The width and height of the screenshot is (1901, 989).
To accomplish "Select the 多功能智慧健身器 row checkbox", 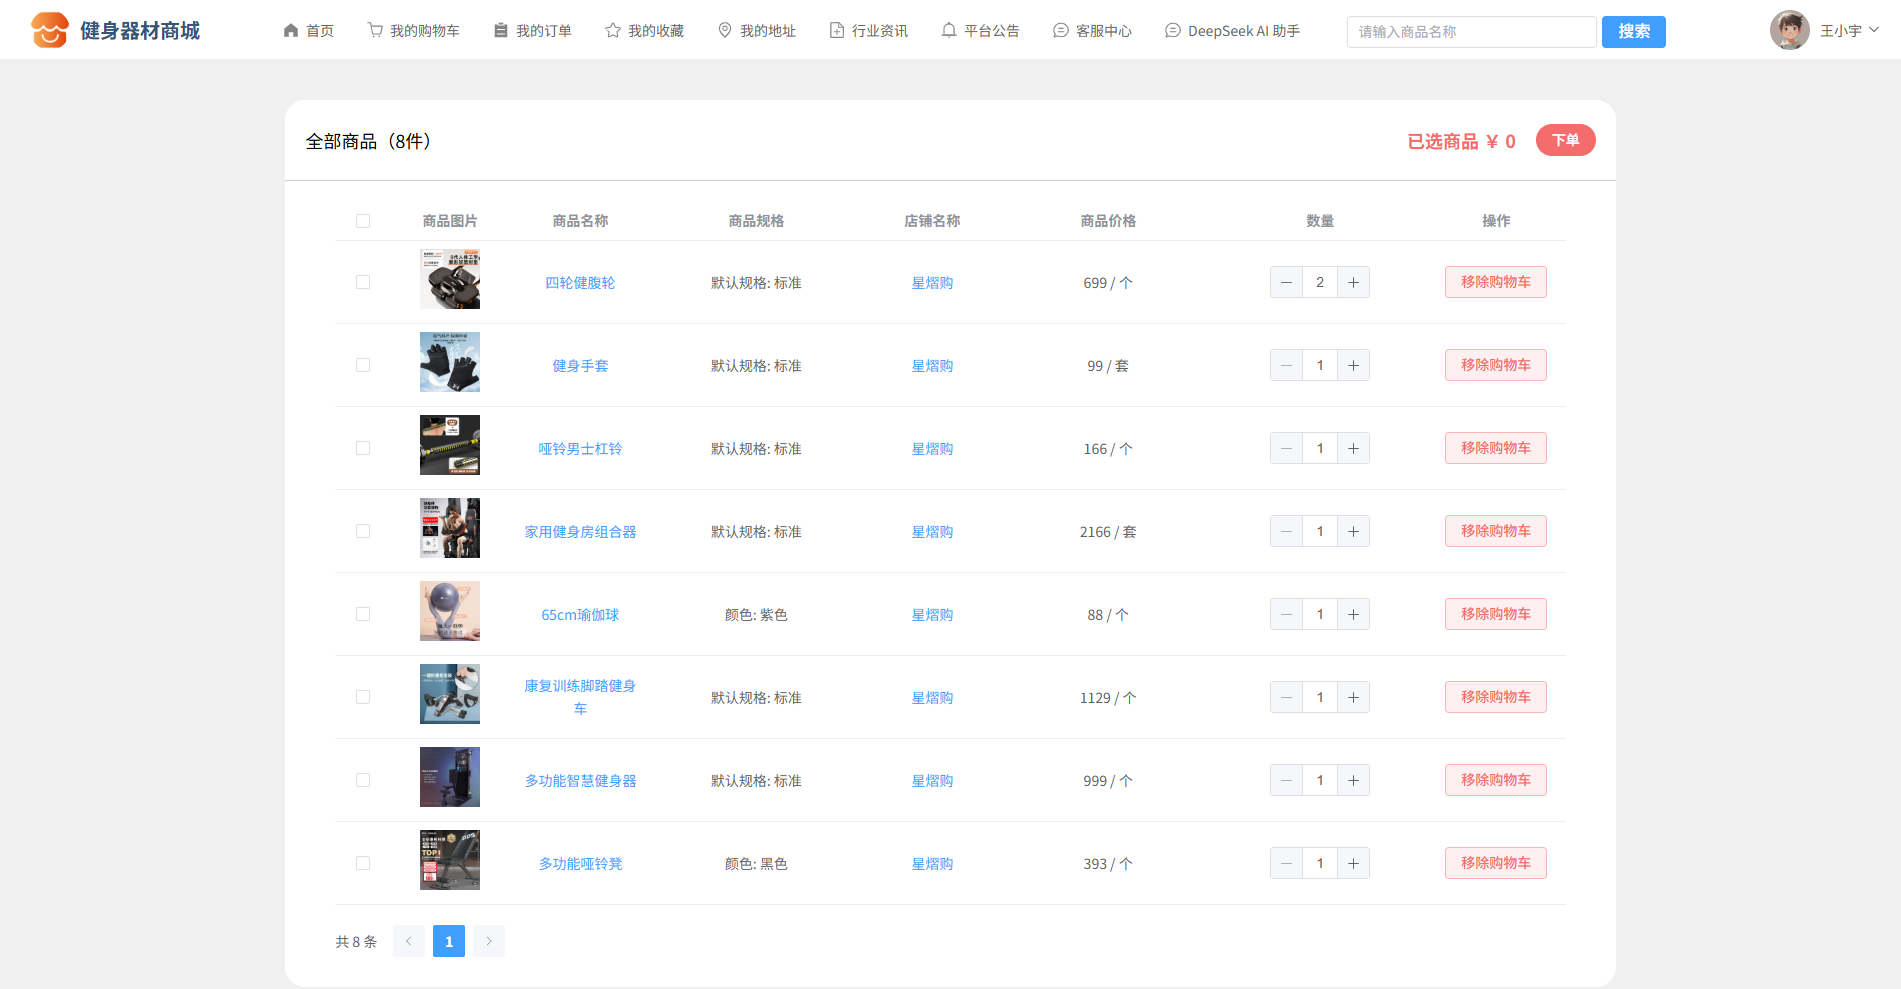I will pyautogui.click(x=363, y=780).
